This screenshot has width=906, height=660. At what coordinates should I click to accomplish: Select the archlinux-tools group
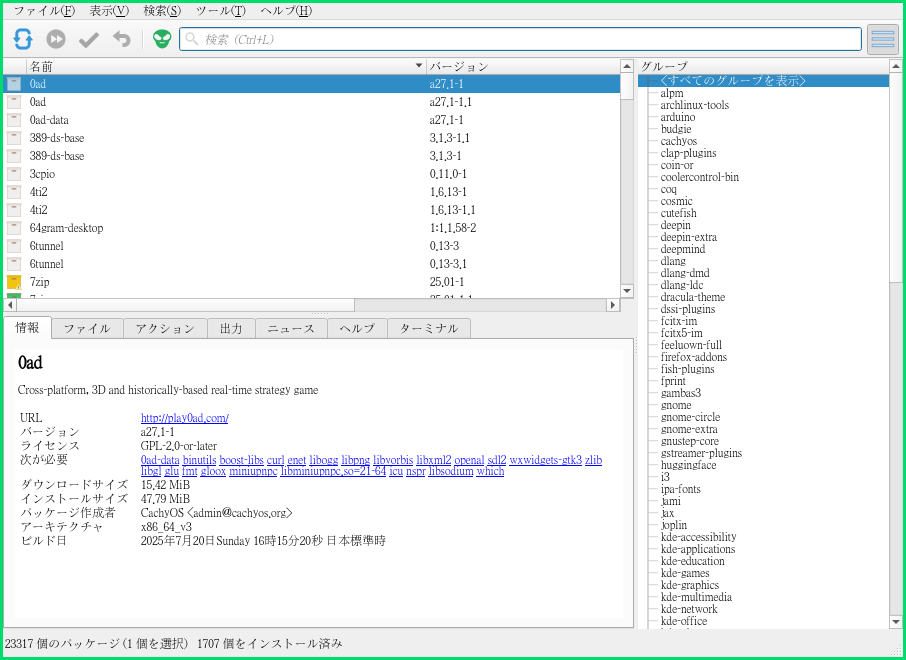pyautogui.click(x=695, y=105)
